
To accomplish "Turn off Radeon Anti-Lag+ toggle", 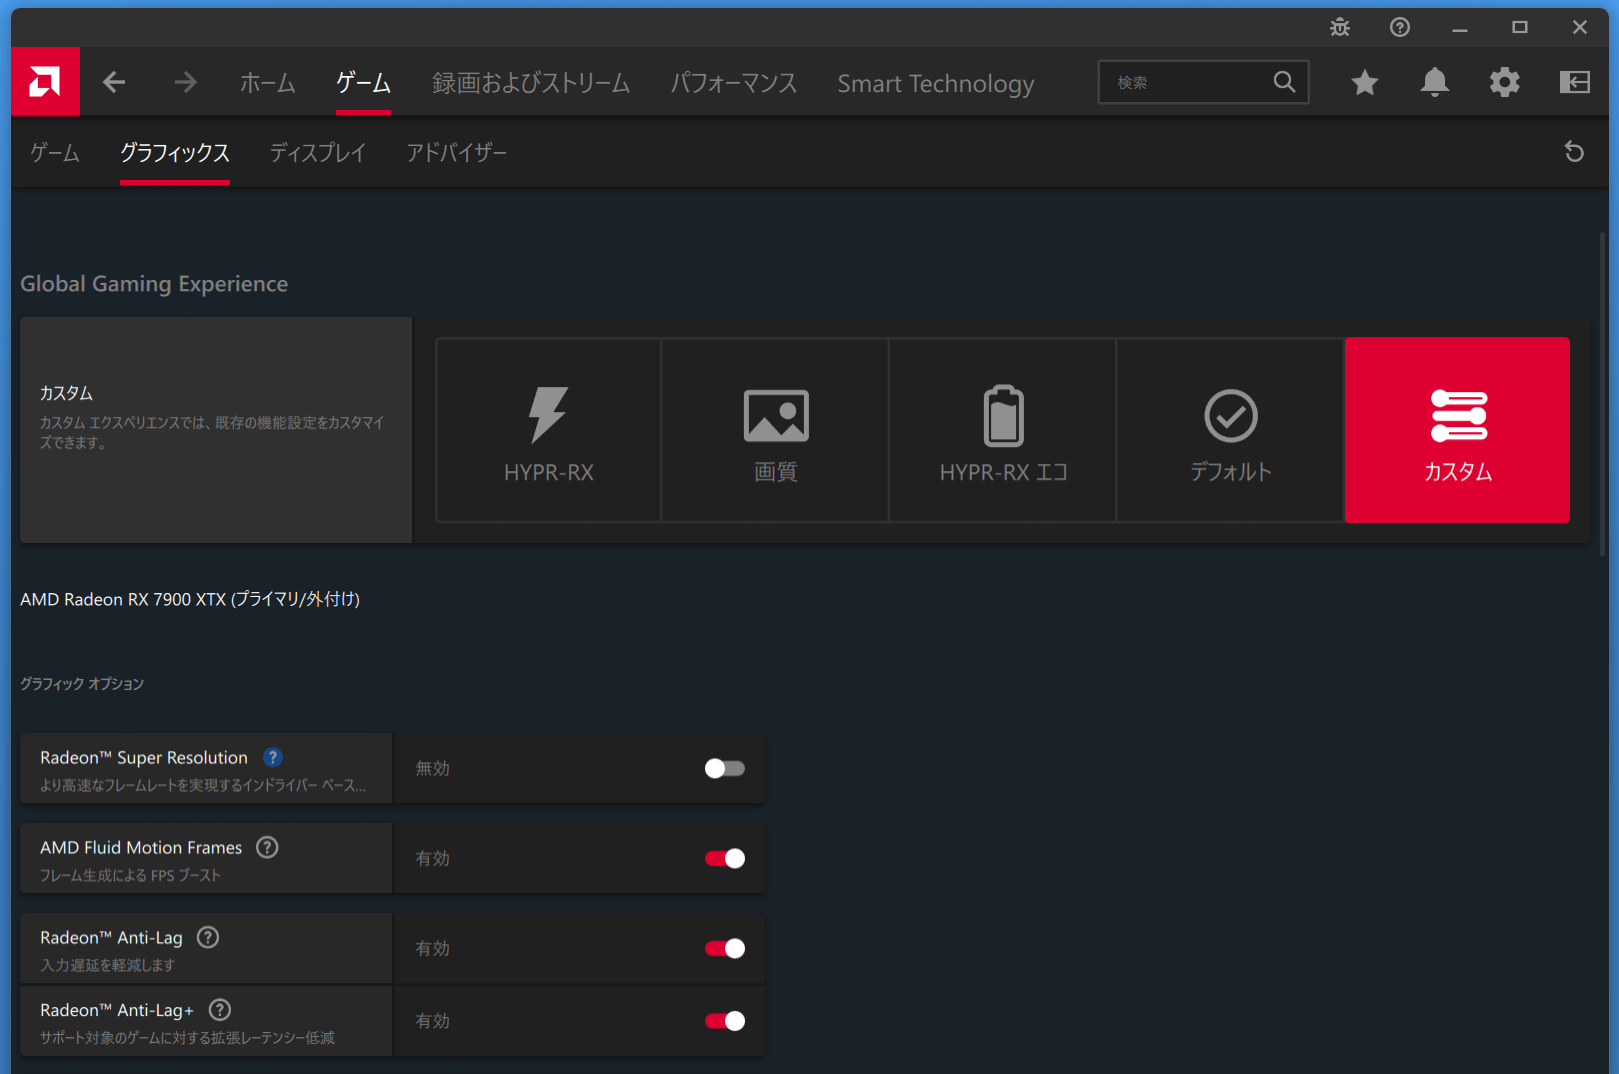I will click(x=725, y=1021).
